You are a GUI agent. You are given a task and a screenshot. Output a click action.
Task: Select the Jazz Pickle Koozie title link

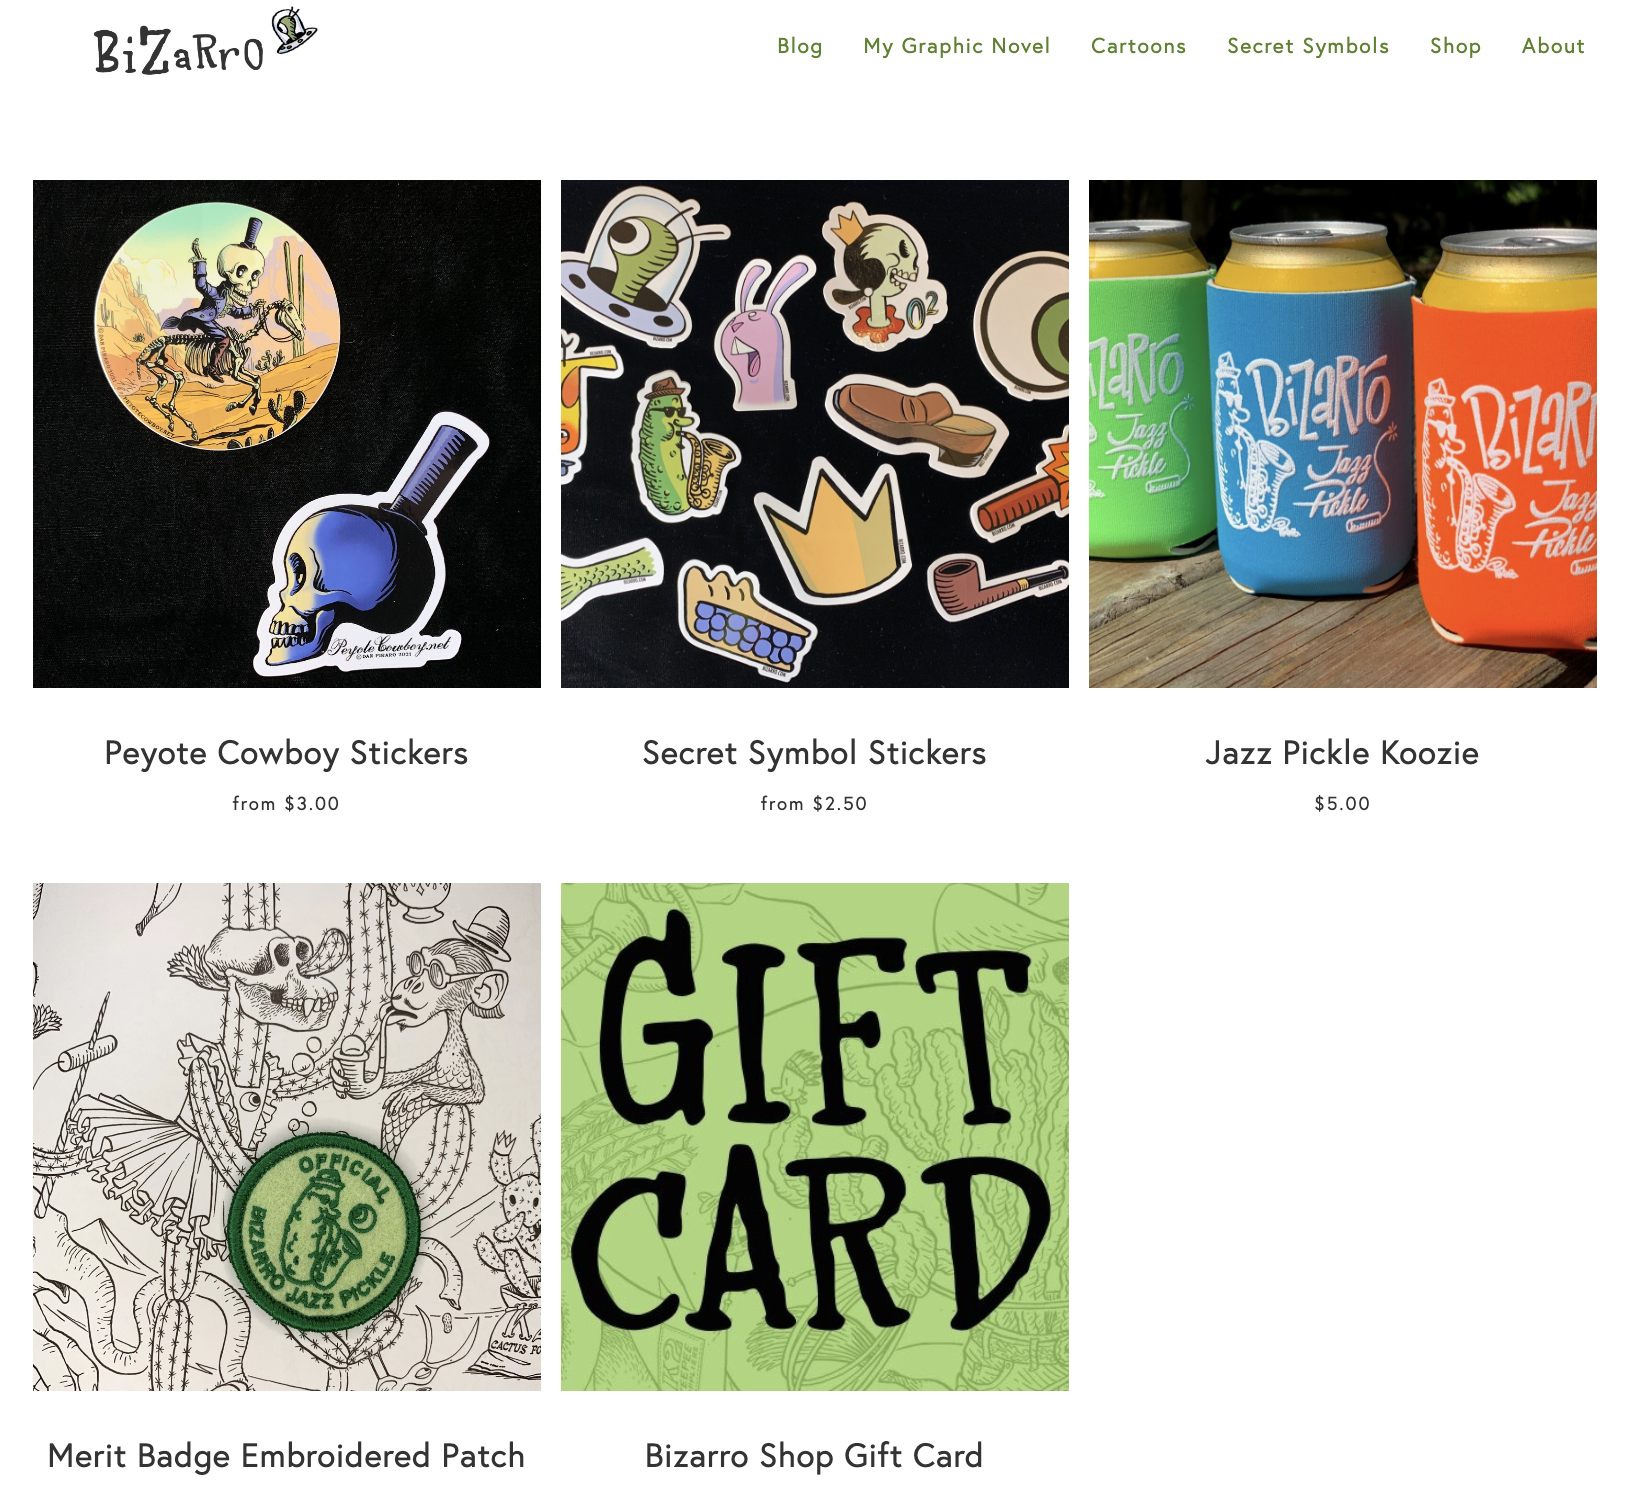[1342, 753]
